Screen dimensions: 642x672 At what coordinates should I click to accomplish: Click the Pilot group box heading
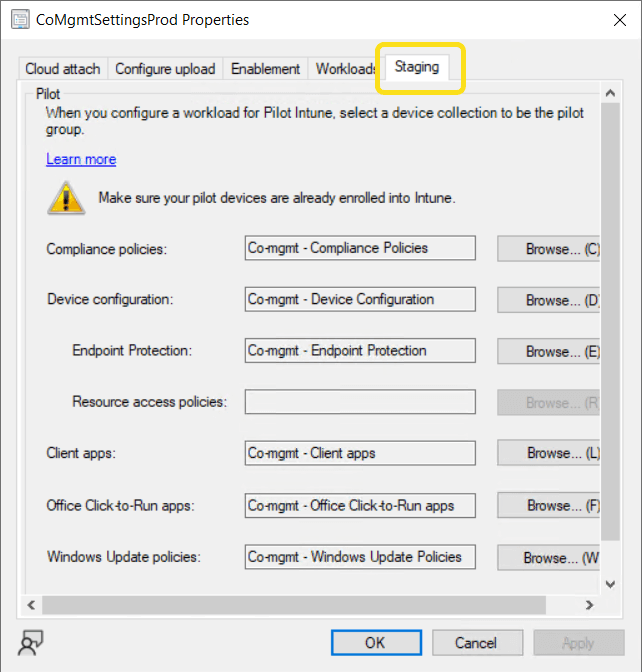(x=48, y=94)
